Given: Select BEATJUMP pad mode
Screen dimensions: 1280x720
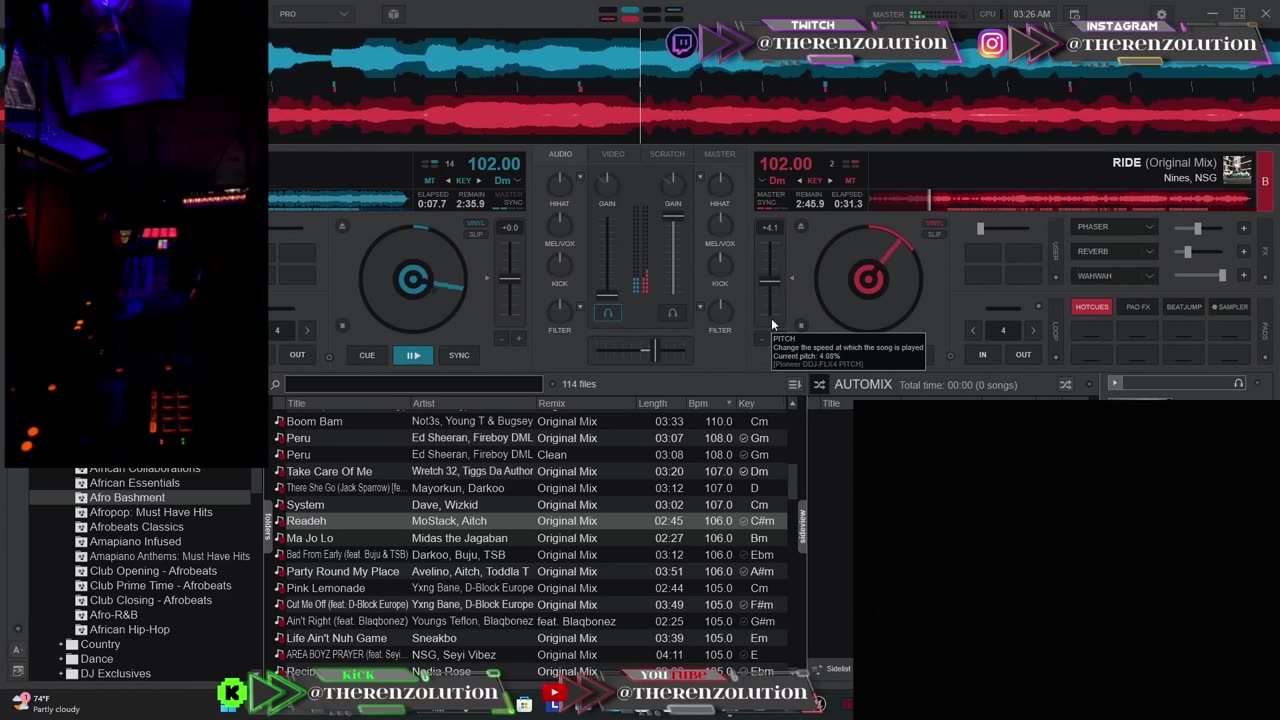Looking at the screenshot, I should click(1183, 307).
